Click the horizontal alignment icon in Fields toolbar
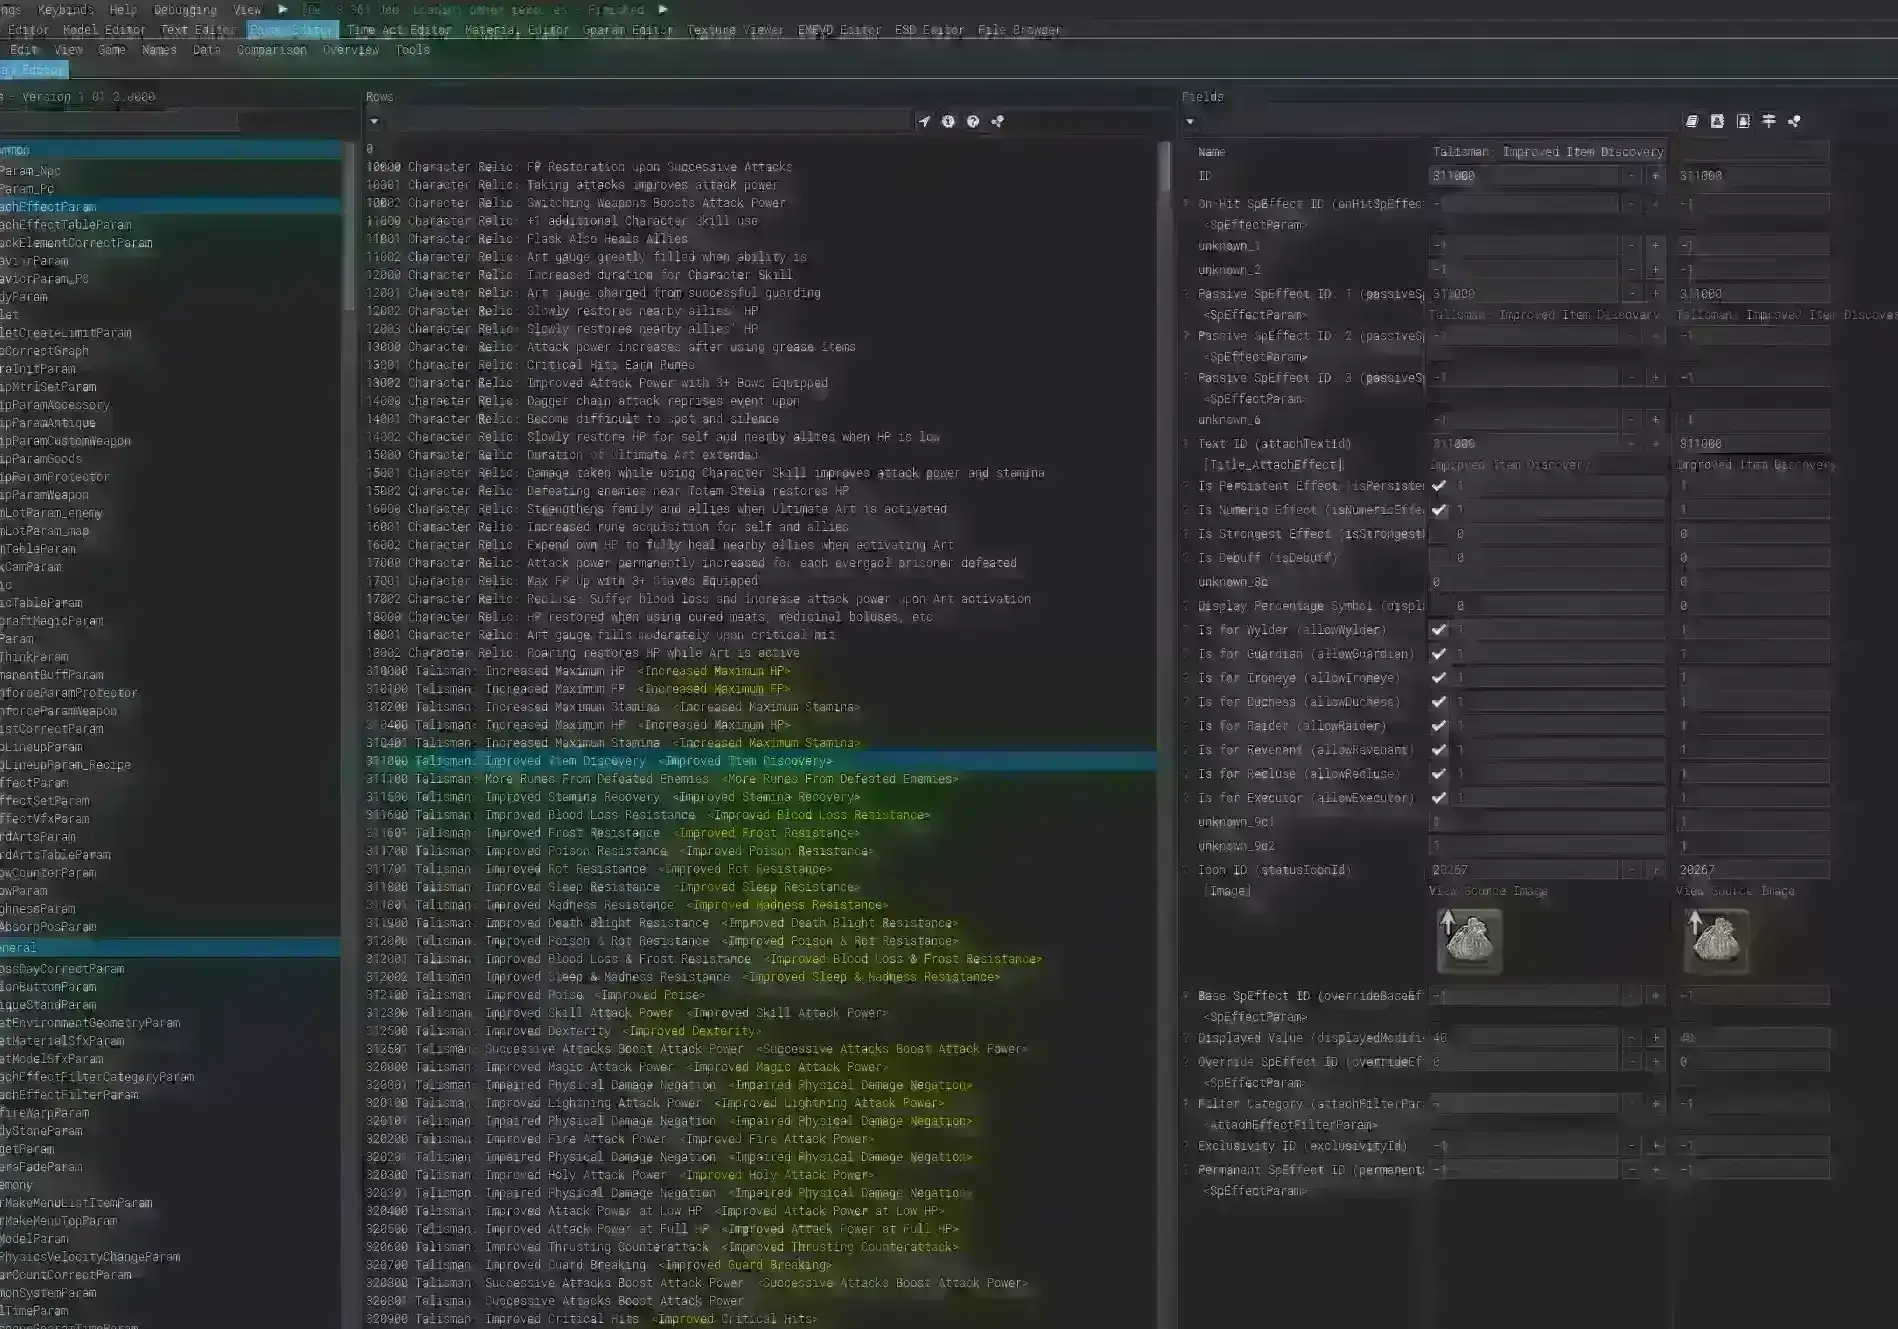 pos(1769,121)
